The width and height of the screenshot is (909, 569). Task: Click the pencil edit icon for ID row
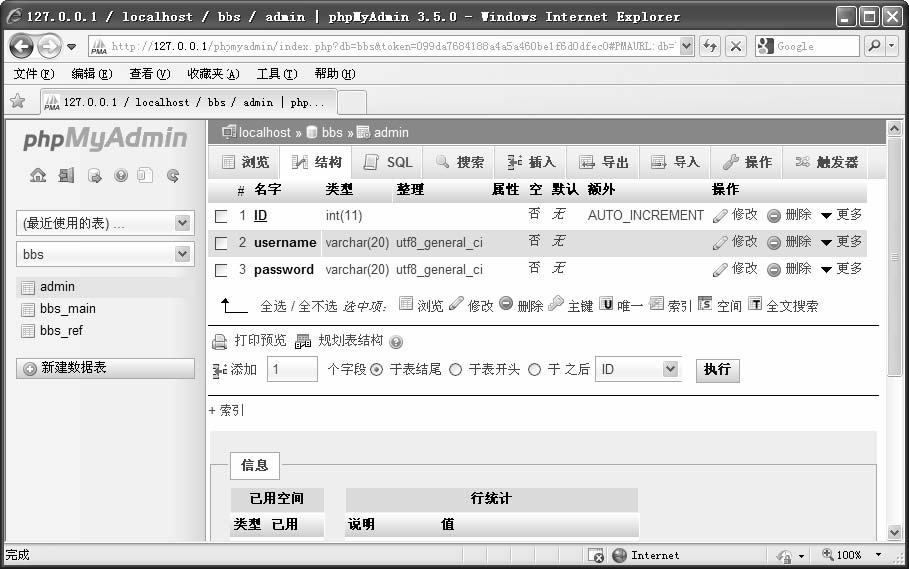[720, 216]
